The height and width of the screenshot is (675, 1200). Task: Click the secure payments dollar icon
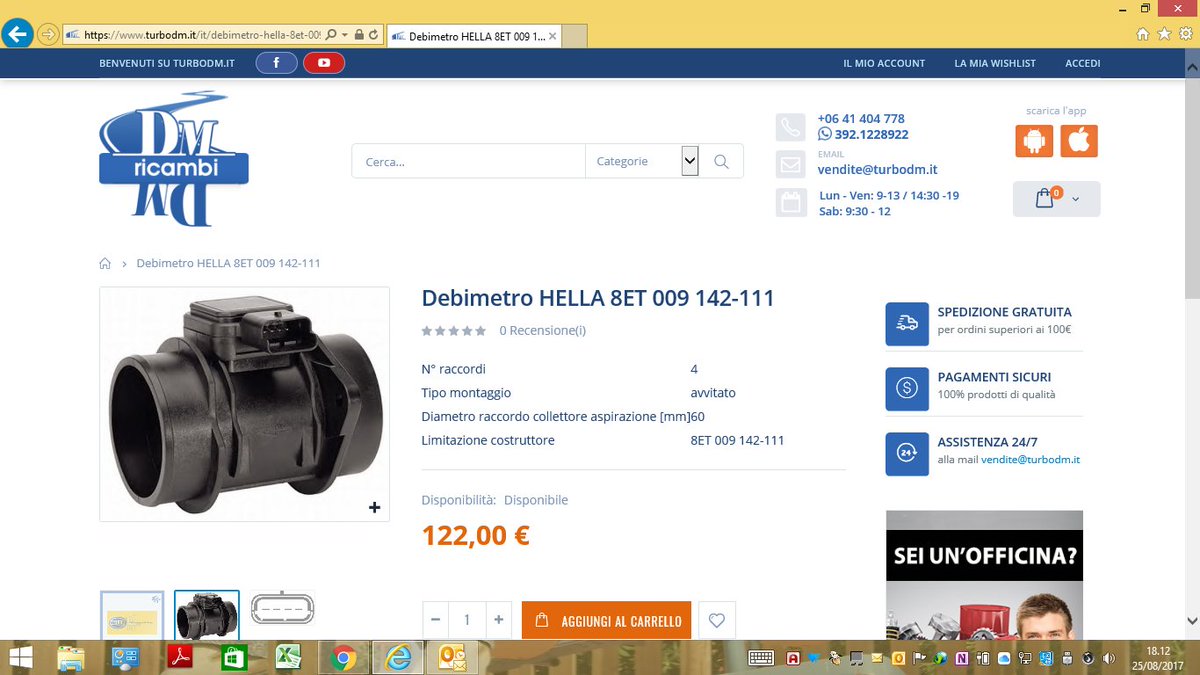point(907,389)
